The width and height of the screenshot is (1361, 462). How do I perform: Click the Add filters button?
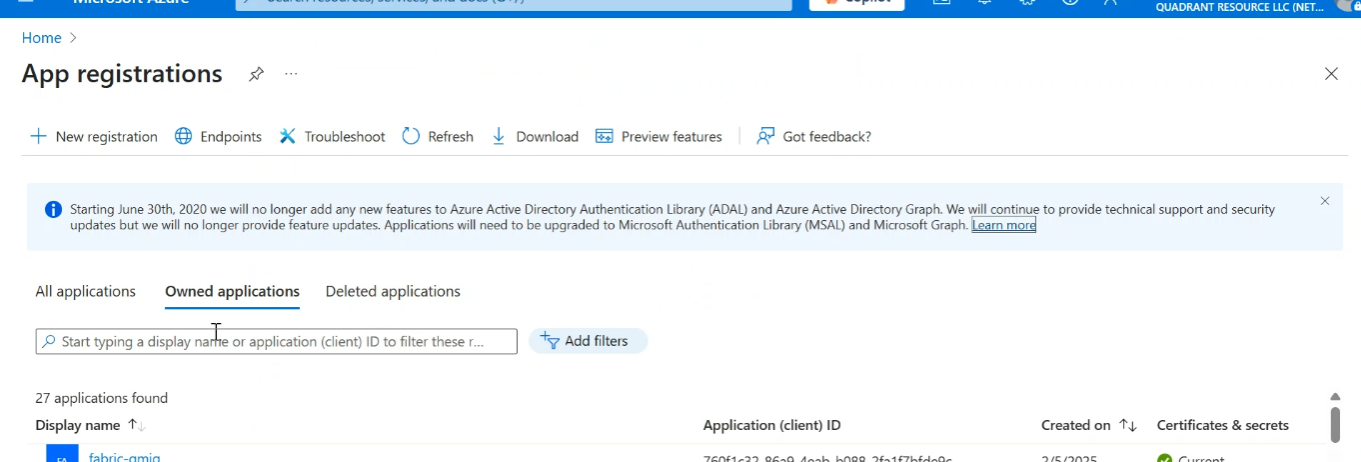(587, 341)
